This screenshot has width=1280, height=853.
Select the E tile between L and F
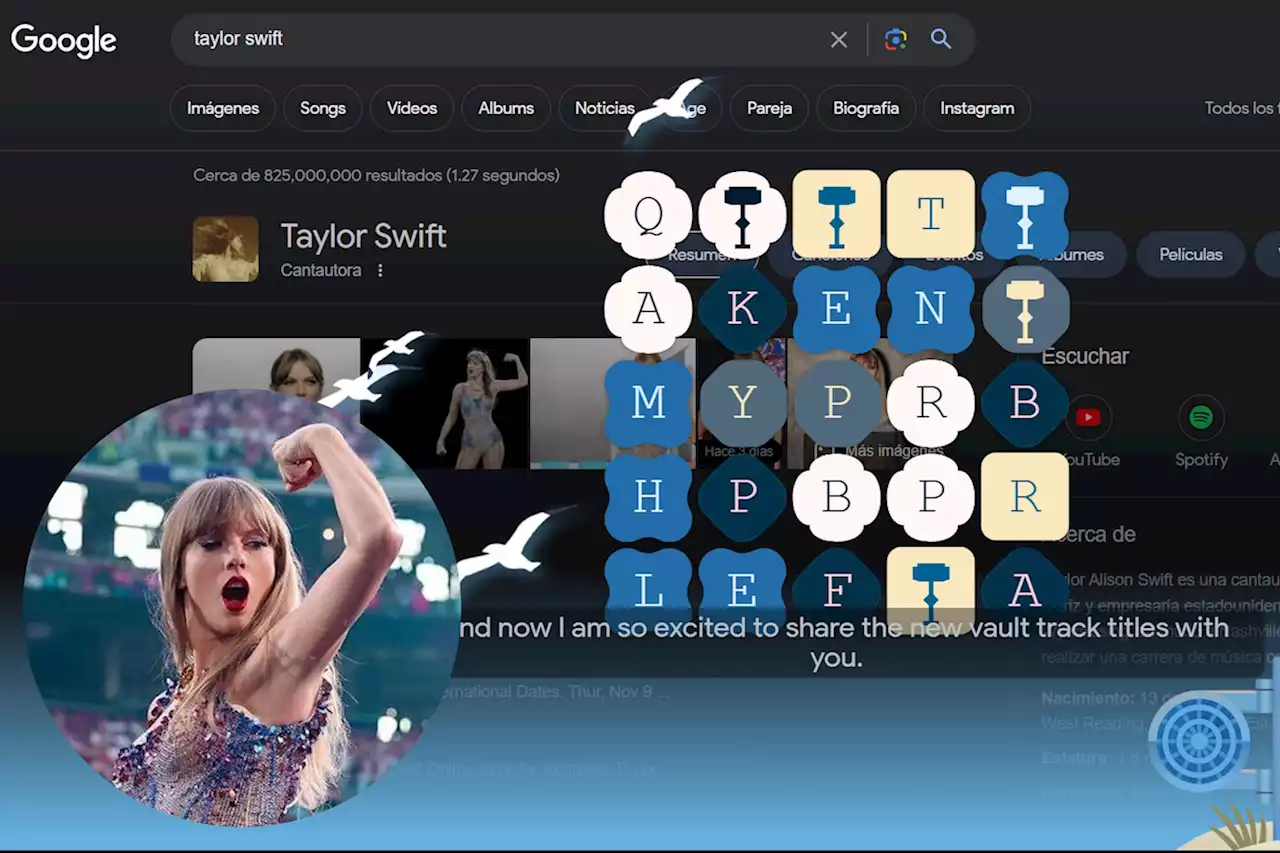742,591
